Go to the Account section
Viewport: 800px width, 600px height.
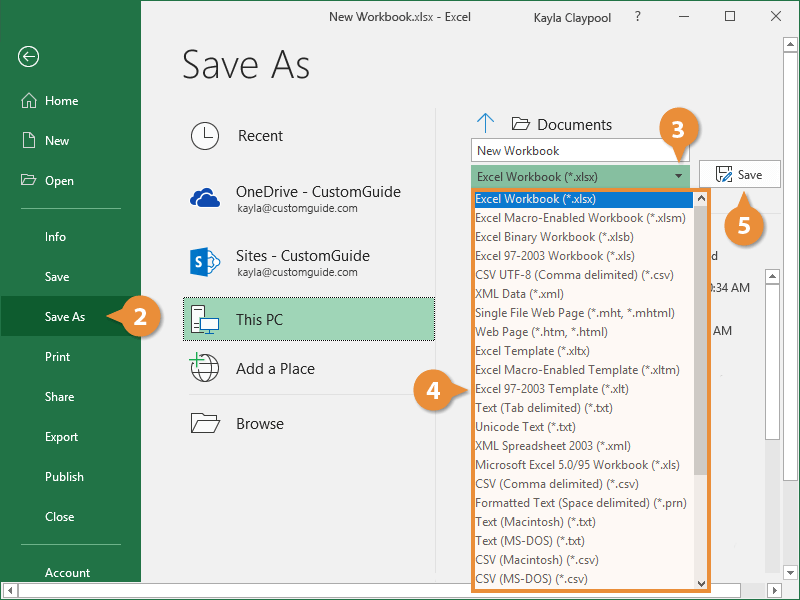[x=66, y=572]
